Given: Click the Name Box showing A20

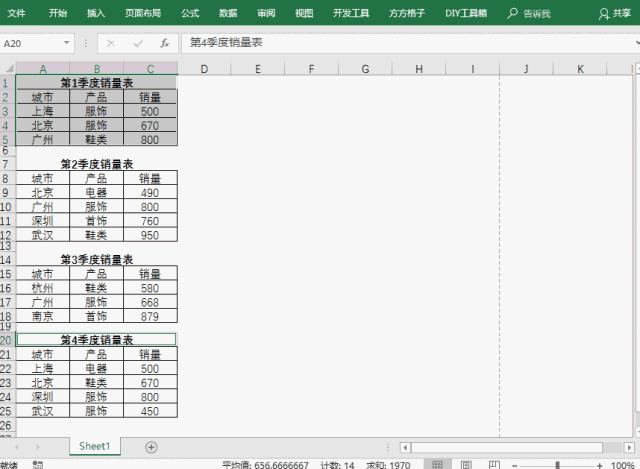Looking at the screenshot, I should [31, 43].
